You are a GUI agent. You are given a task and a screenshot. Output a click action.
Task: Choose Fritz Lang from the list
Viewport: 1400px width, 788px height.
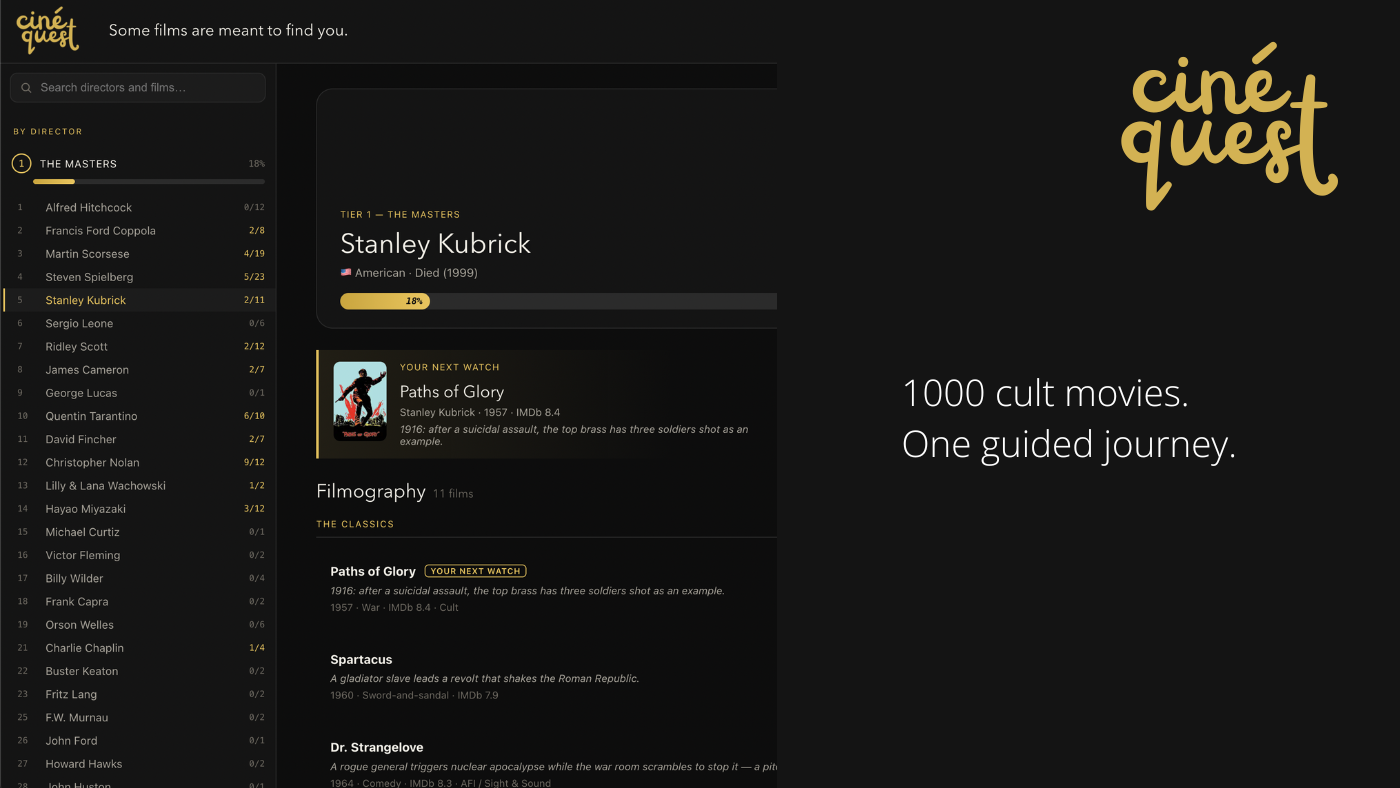click(138, 694)
